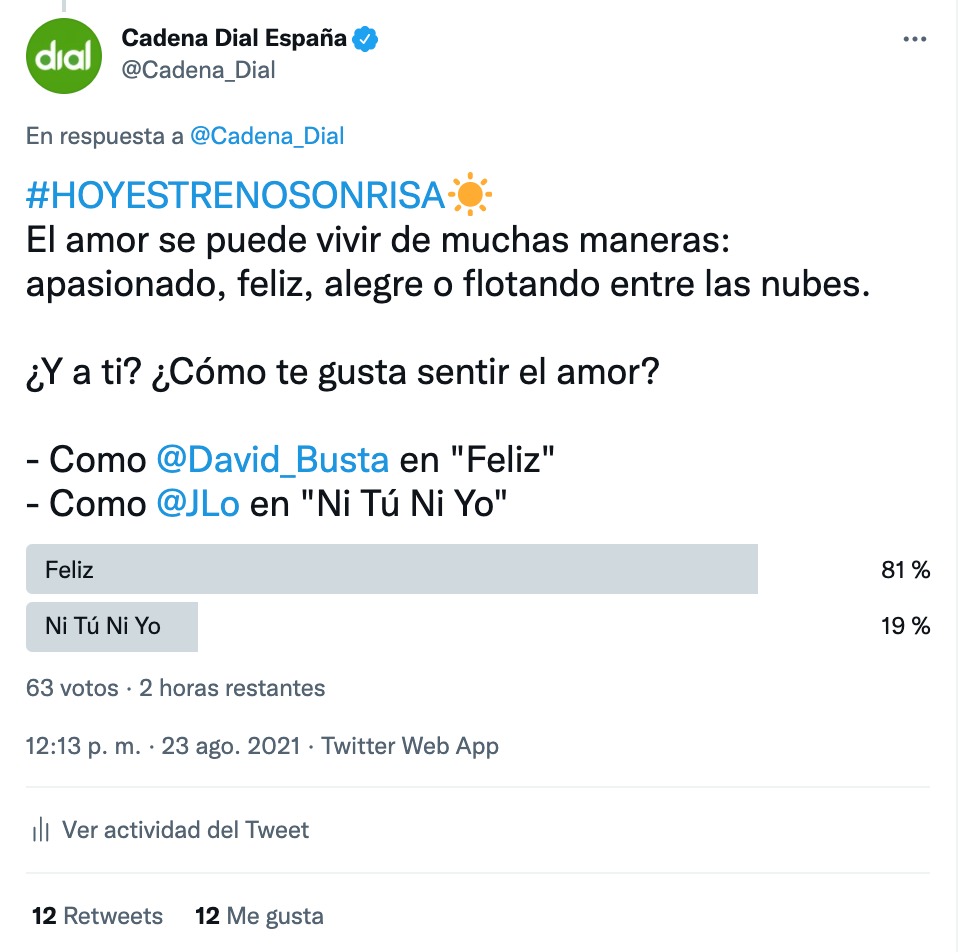The height and width of the screenshot is (952, 960).
Task: Visit the @JLo profile mention
Action: click(x=198, y=503)
